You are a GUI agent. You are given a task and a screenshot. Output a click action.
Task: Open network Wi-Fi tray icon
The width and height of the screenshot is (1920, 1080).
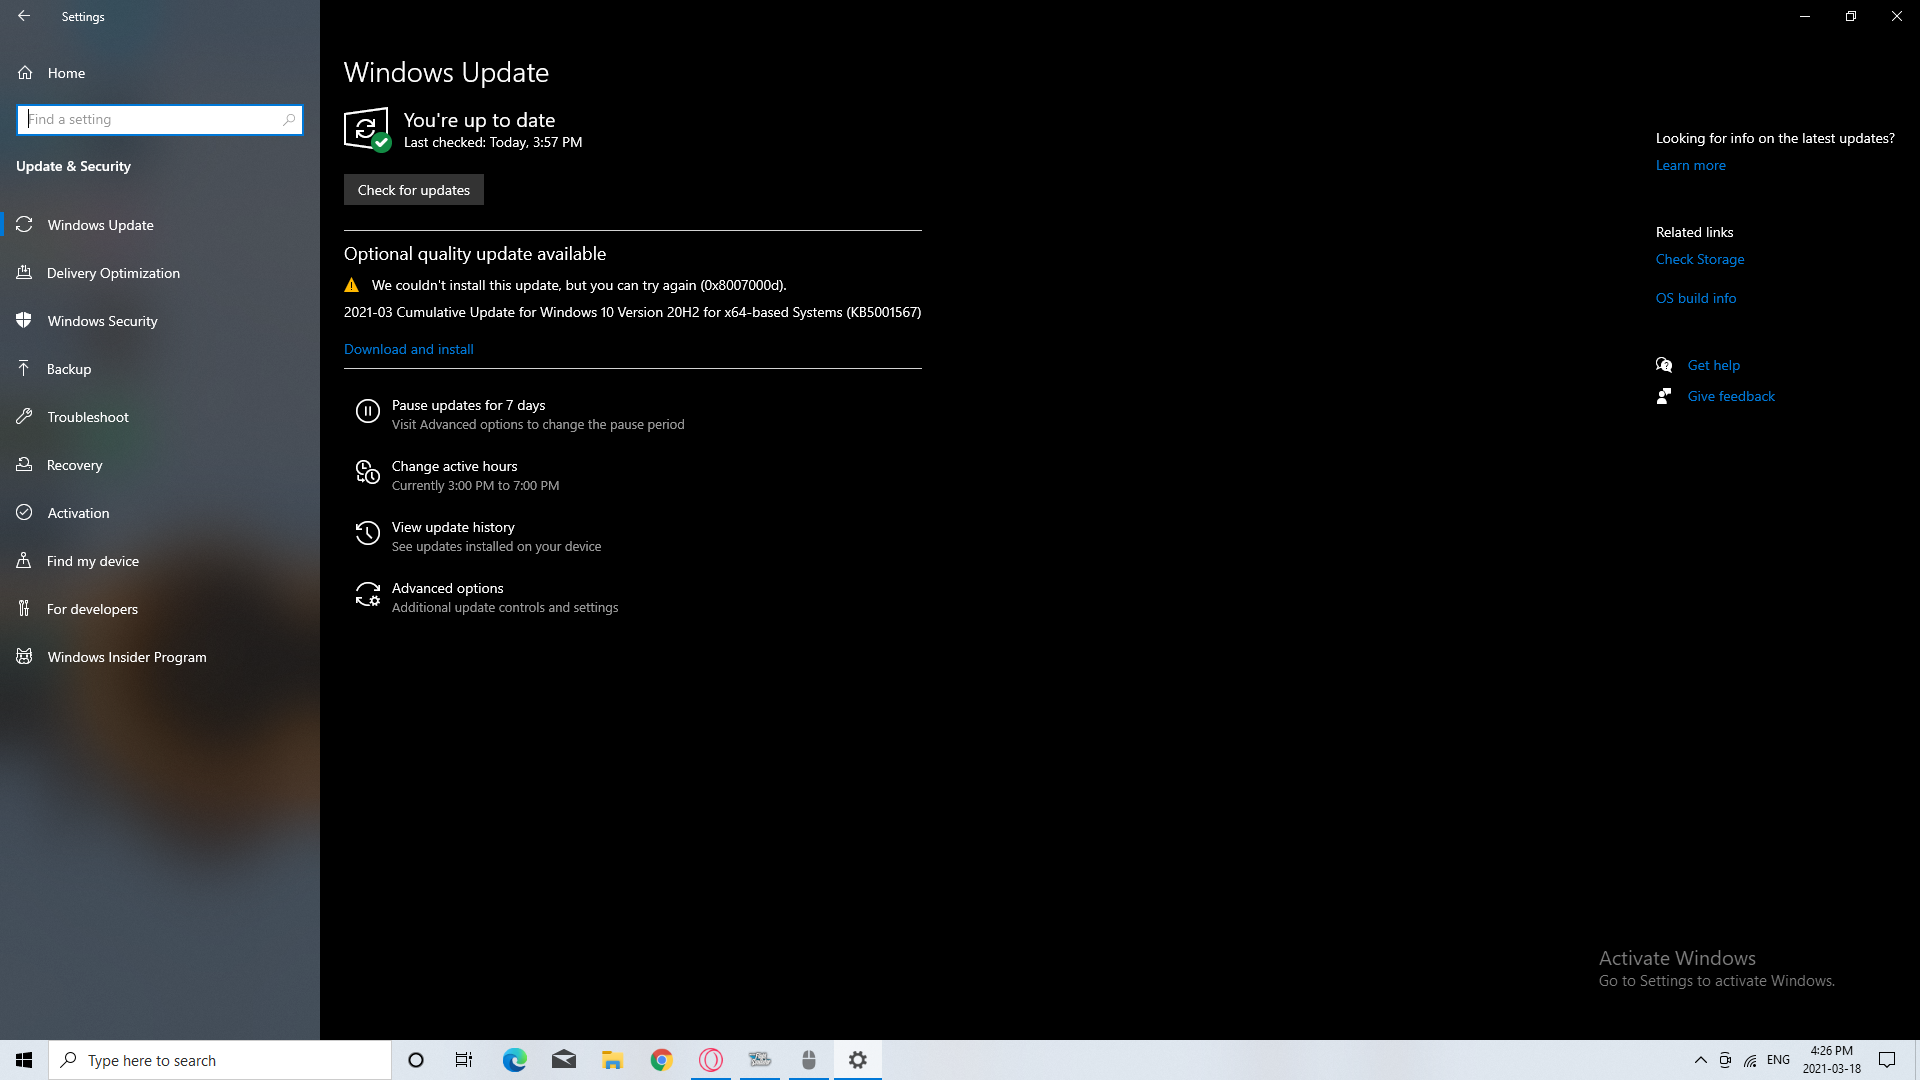click(x=1750, y=1060)
